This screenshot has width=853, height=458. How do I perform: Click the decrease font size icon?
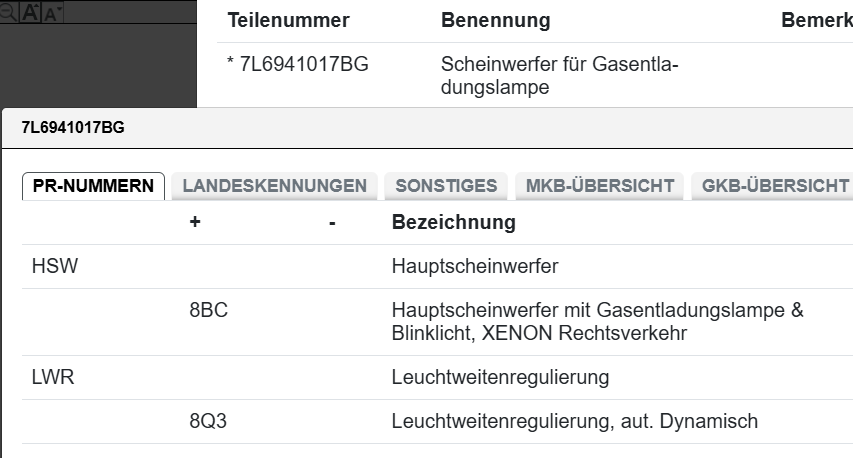click(x=52, y=12)
